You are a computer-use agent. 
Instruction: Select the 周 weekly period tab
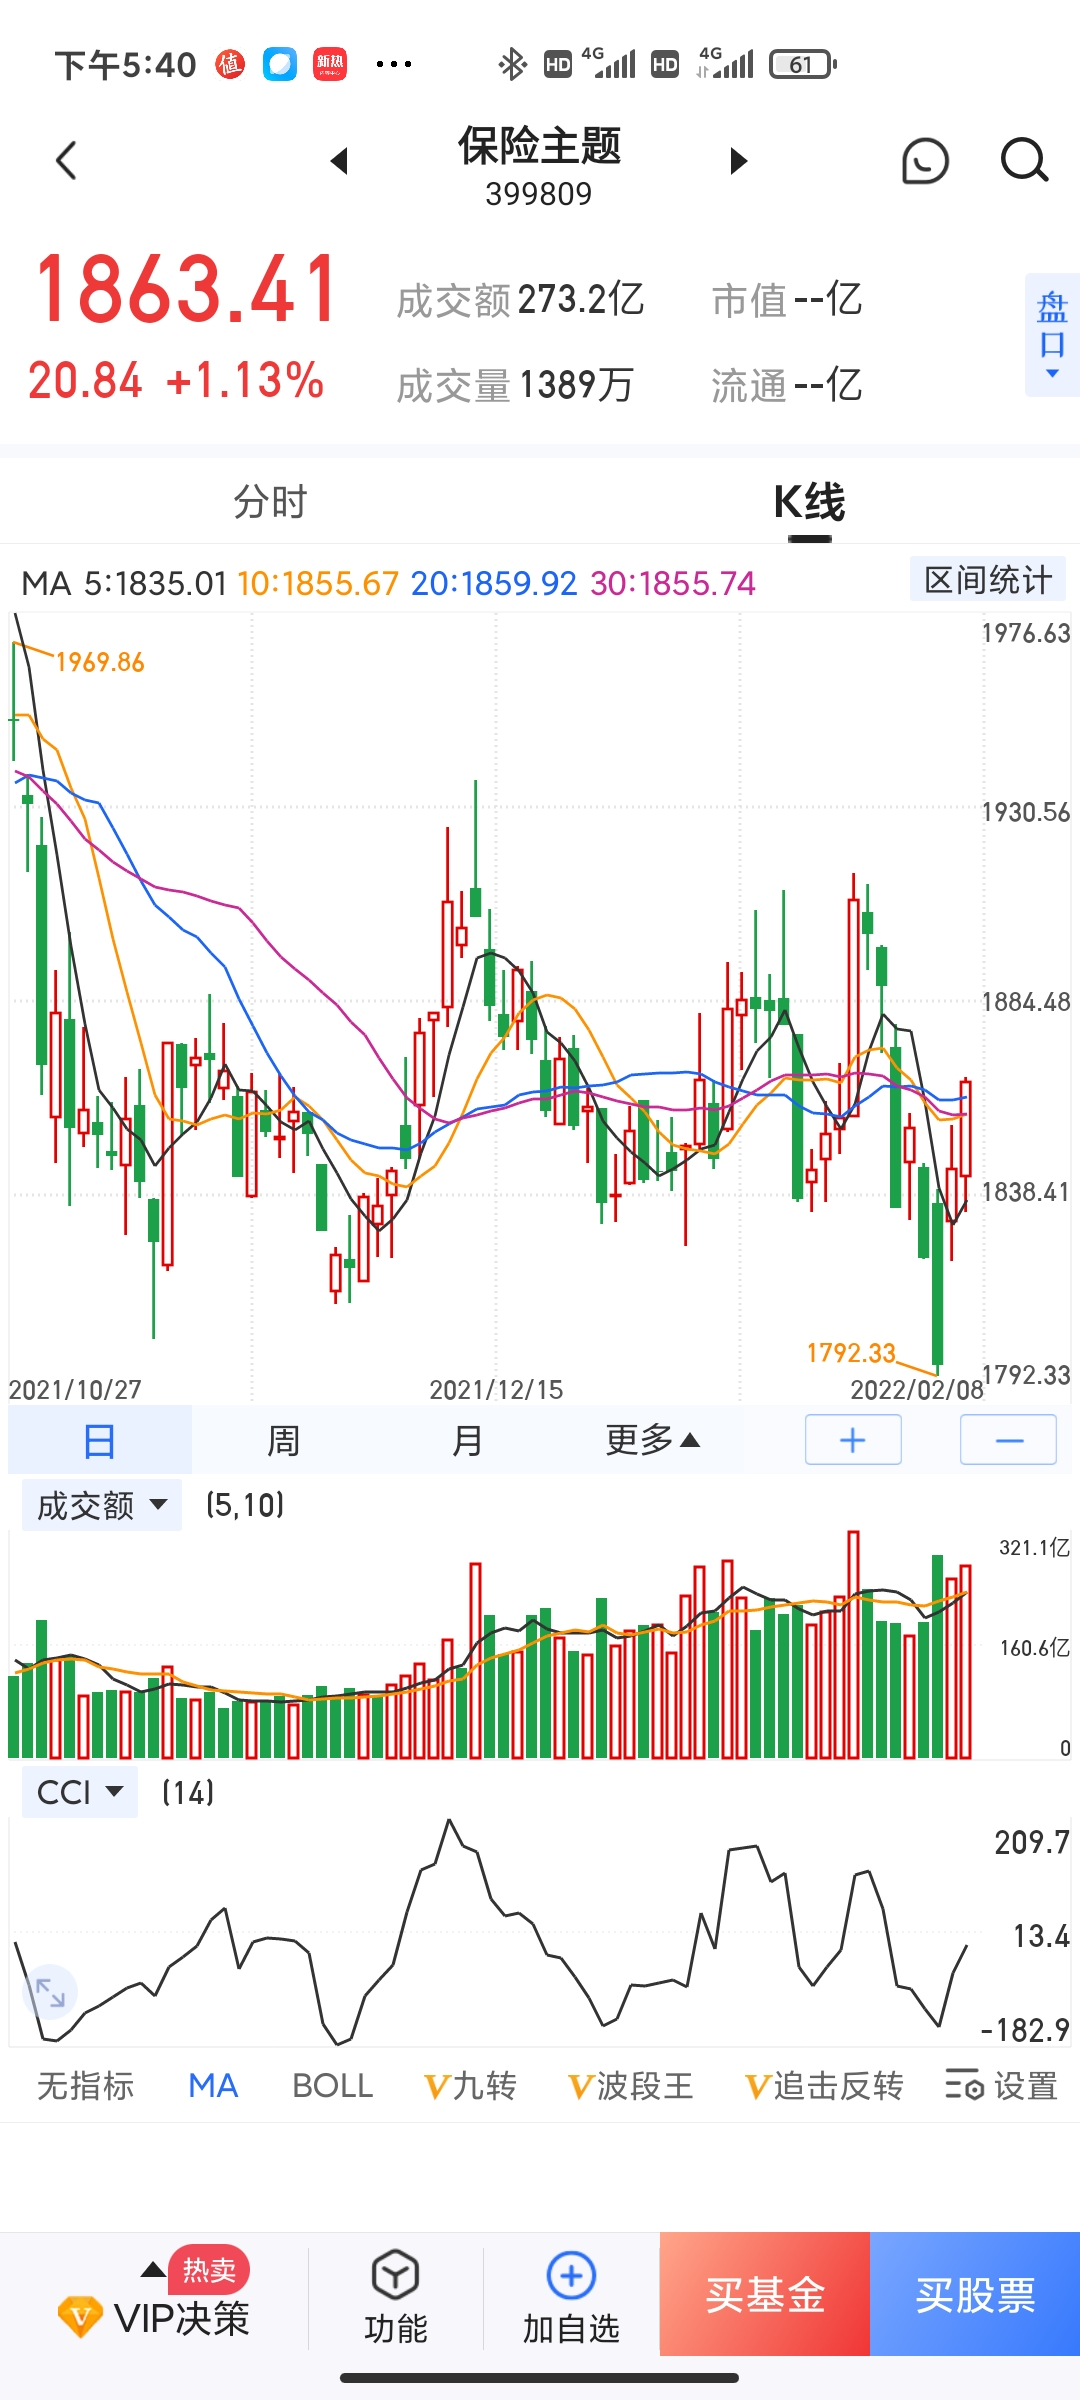pos(283,1440)
